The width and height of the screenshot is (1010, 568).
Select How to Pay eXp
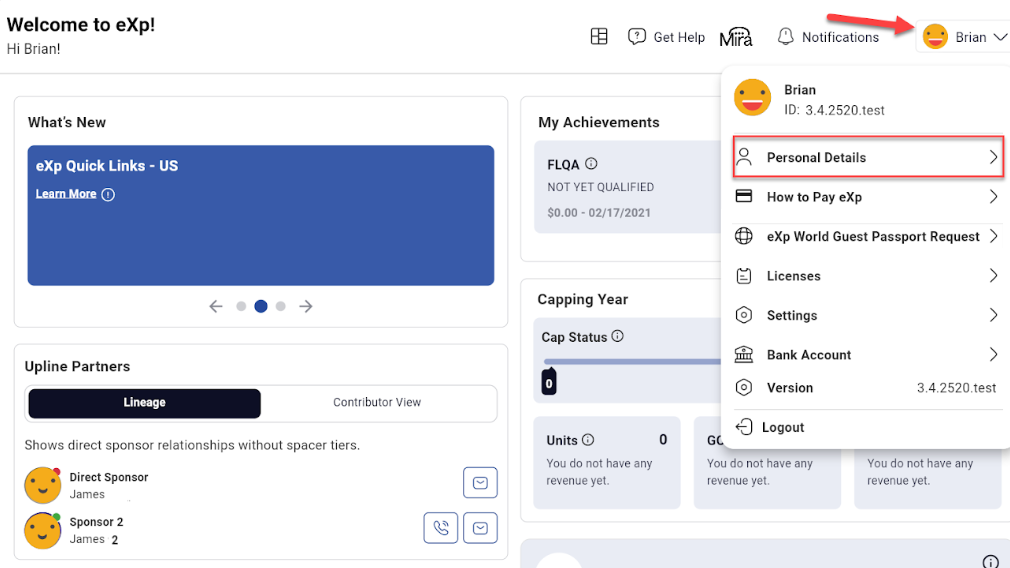click(x=867, y=197)
